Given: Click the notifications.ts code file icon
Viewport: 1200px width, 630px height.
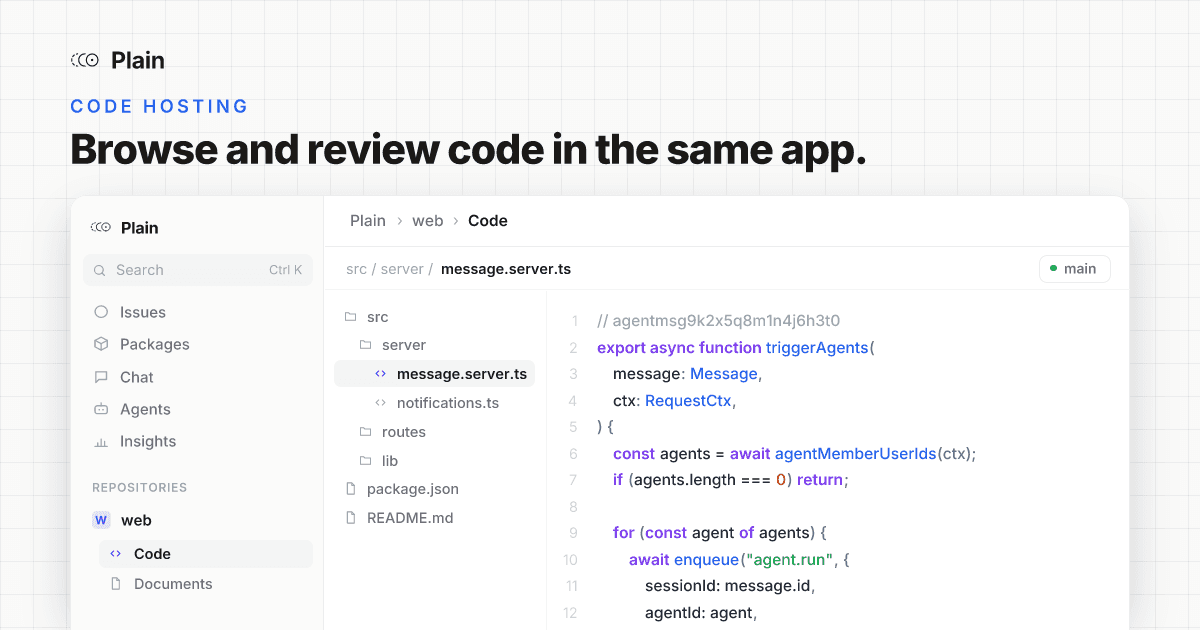Looking at the screenshot, I should (380, 403).
